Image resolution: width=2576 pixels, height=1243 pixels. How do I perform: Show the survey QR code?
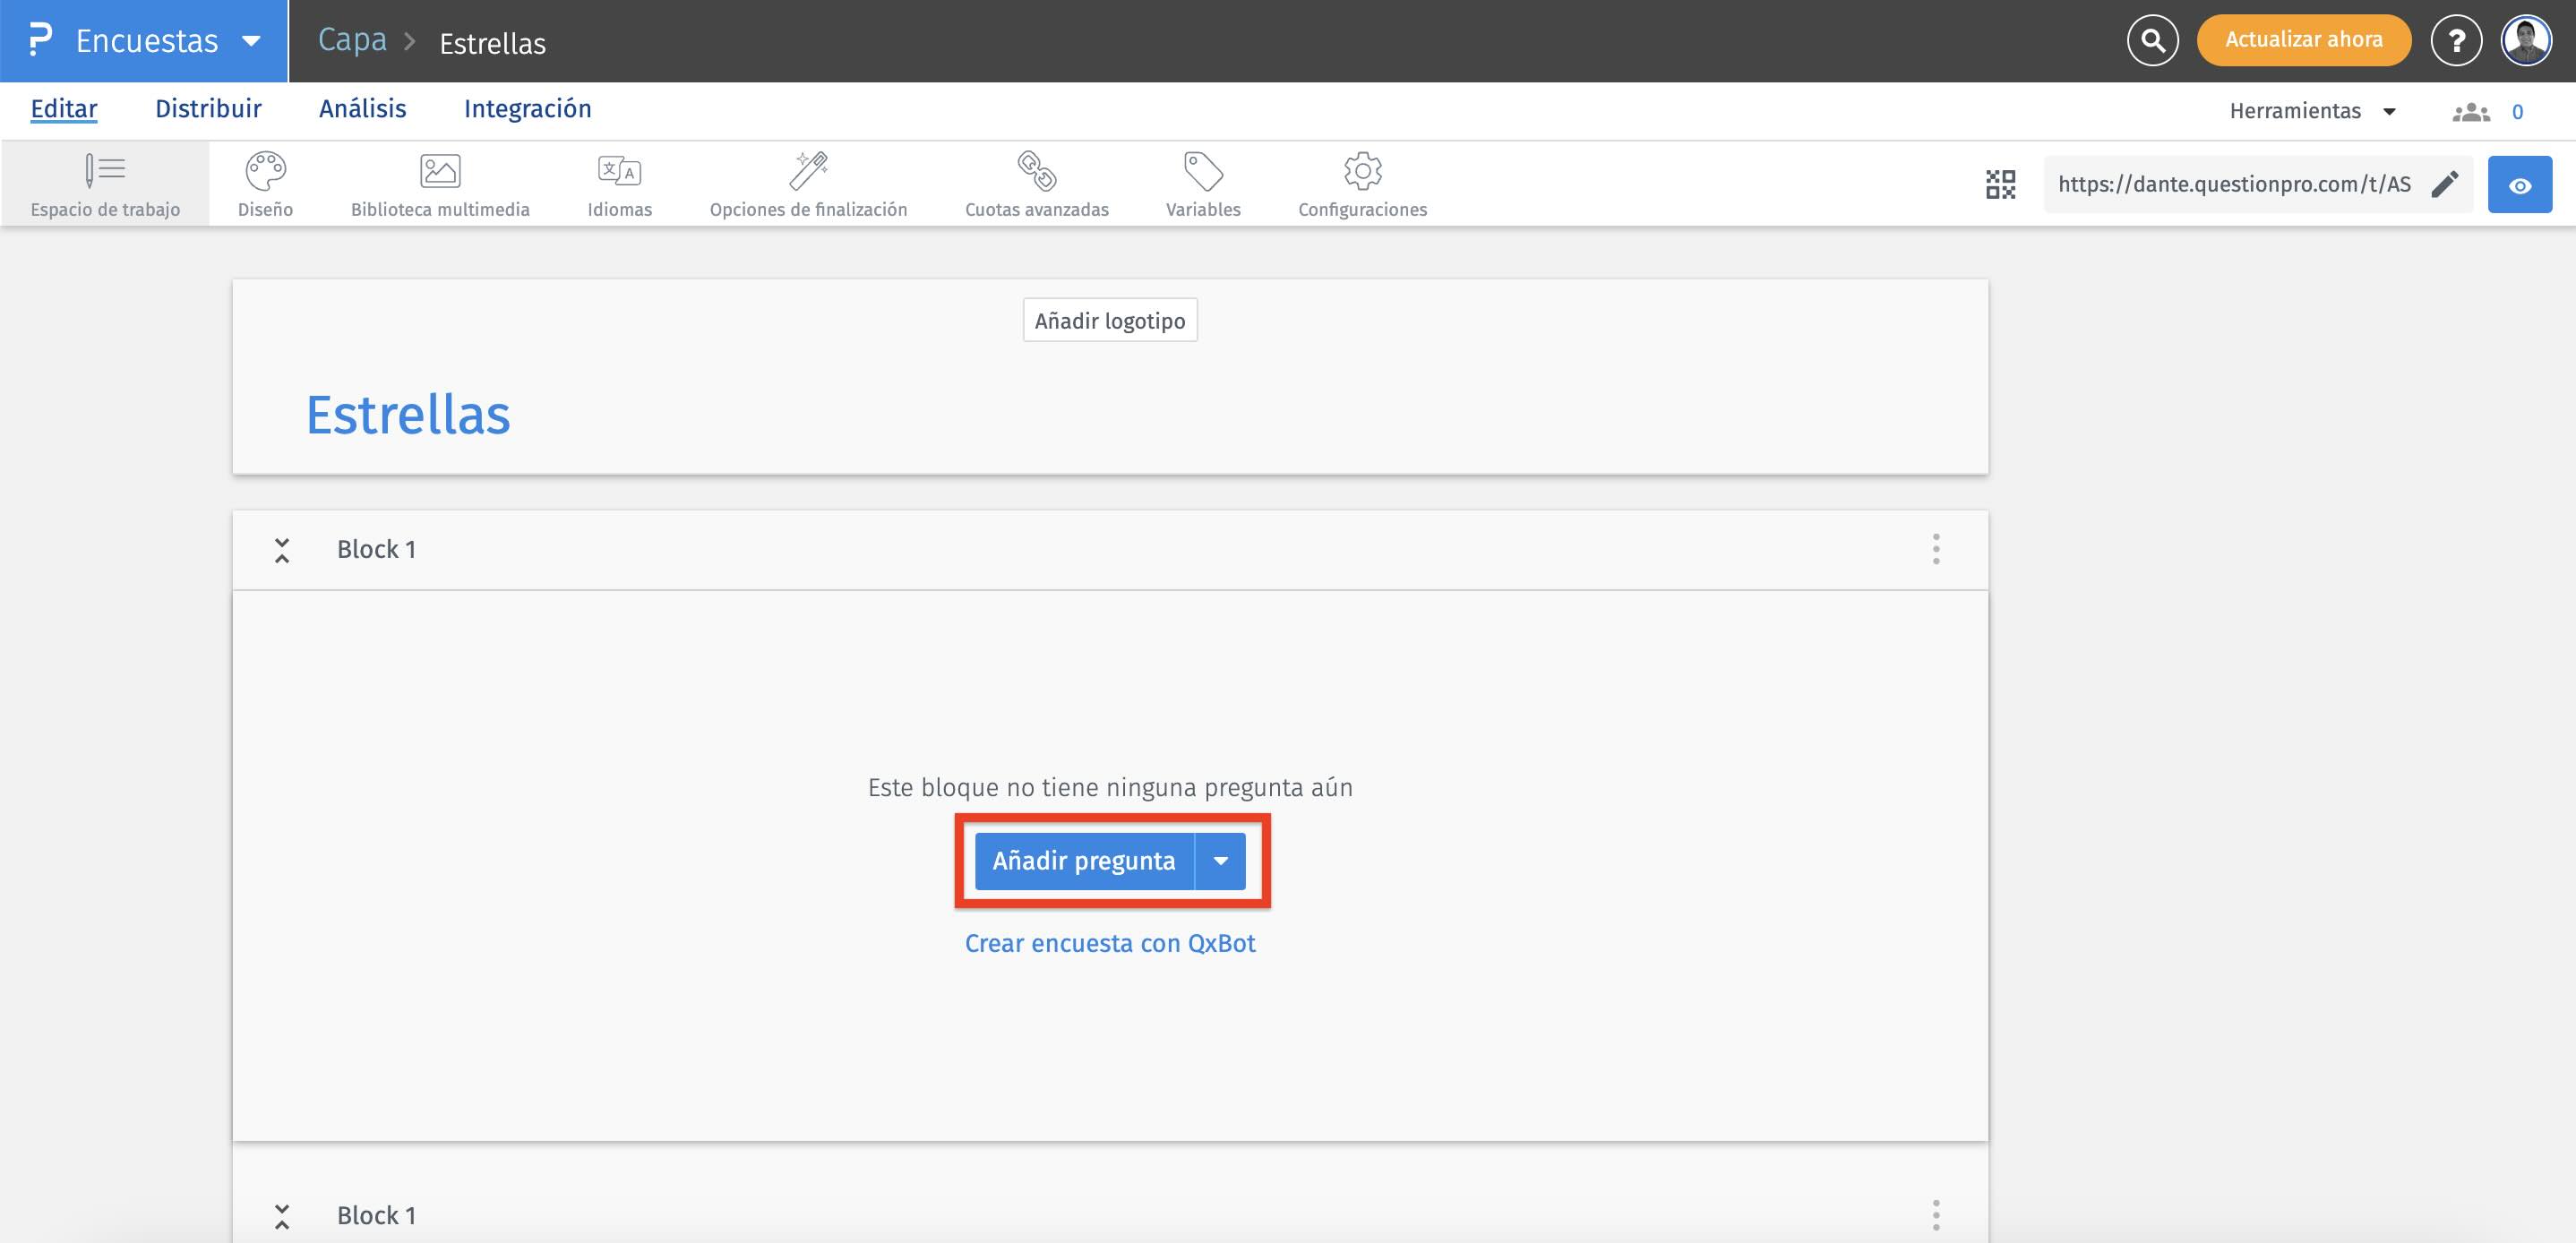coord(2000,184)
